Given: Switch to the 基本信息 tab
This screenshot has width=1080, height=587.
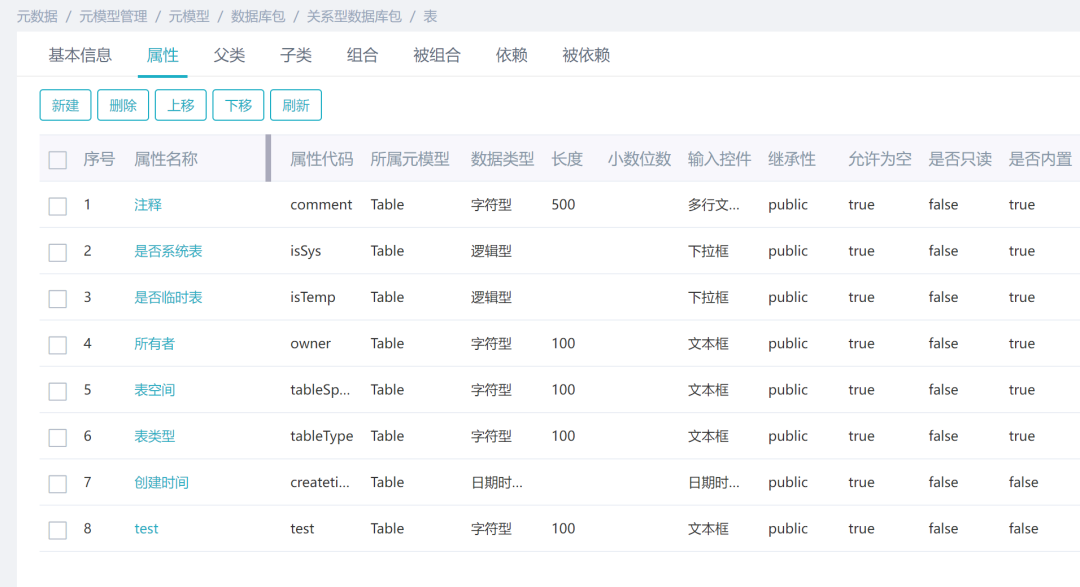Looking at the screenshot, I should click(80, 55).
